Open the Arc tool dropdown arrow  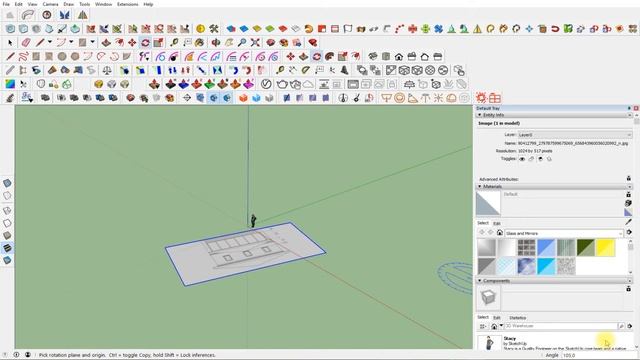[x=71, y=42]
